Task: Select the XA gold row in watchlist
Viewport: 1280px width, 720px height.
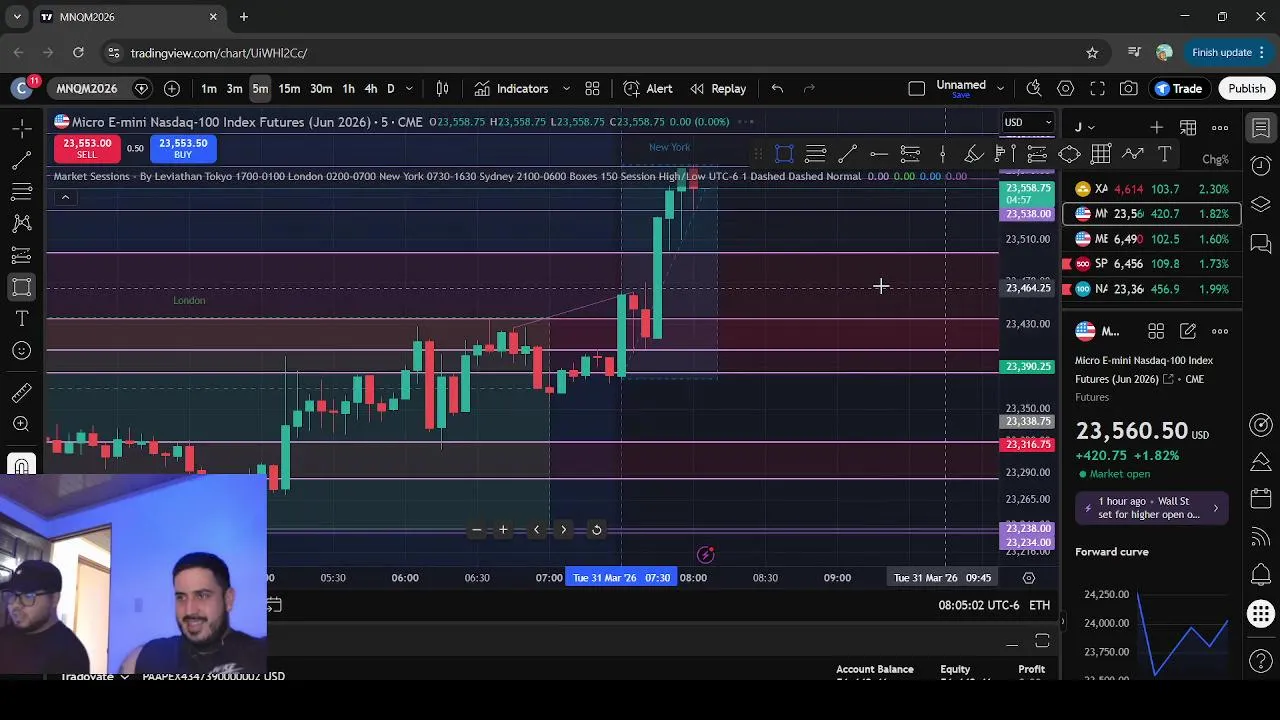Action: tap(1150, 189)
